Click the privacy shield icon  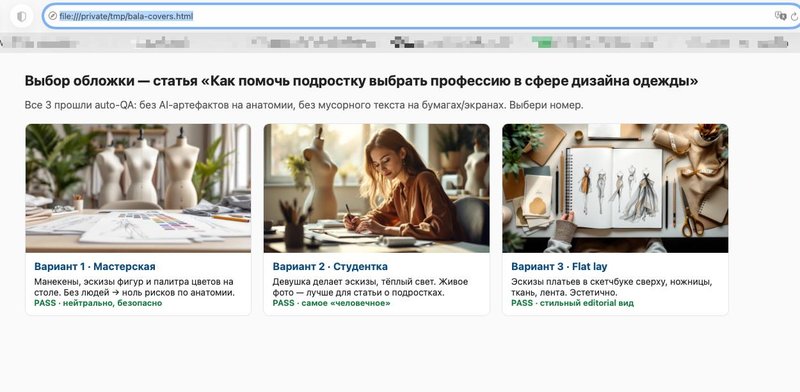[x=21, y=16]
